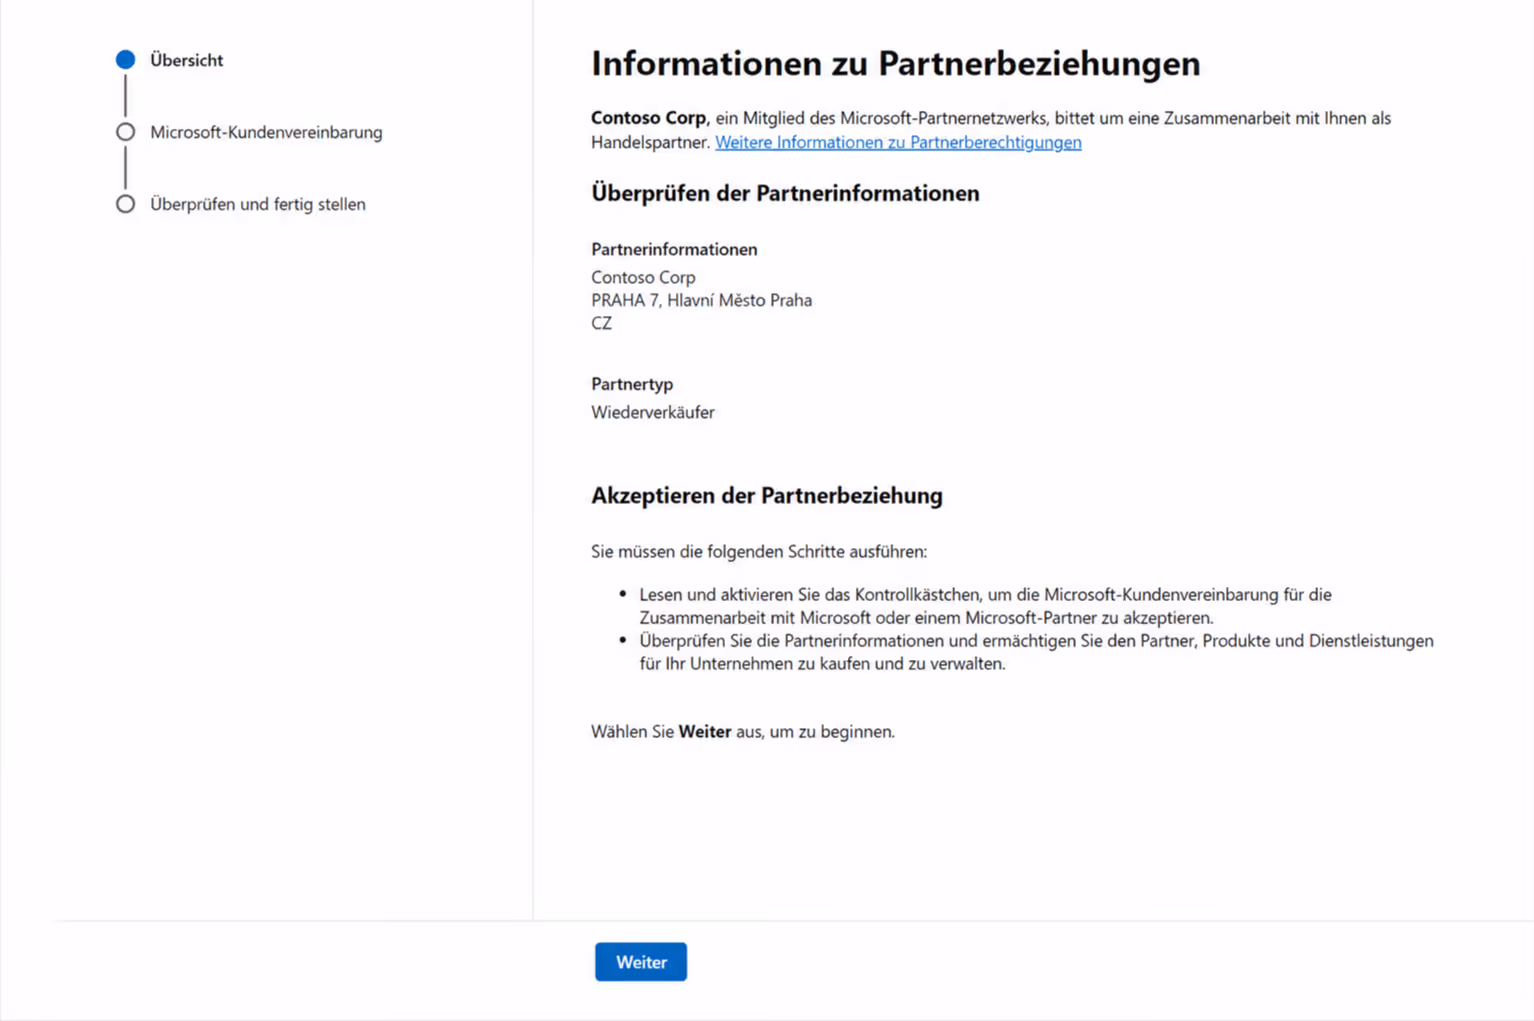Click the bold Contoso Corp name in intro
The width and height of the screenshot is (1534, 1021).
648,118
